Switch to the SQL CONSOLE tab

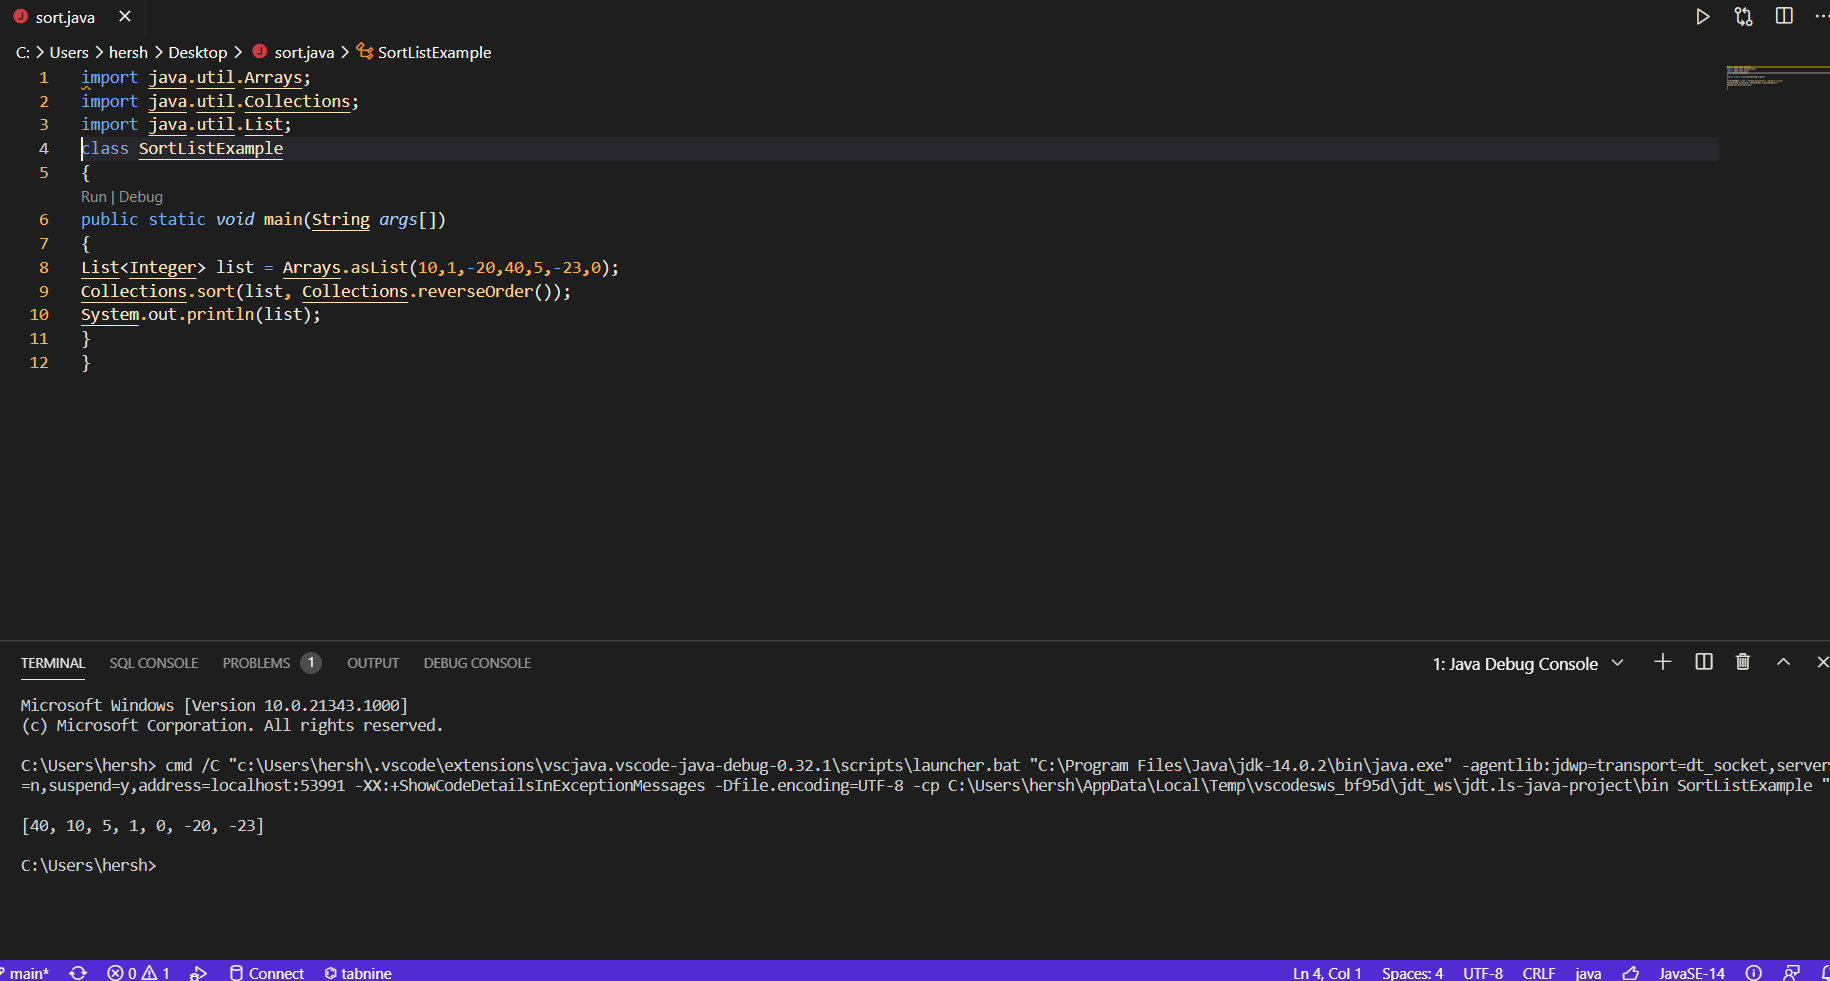coord(154,663)
